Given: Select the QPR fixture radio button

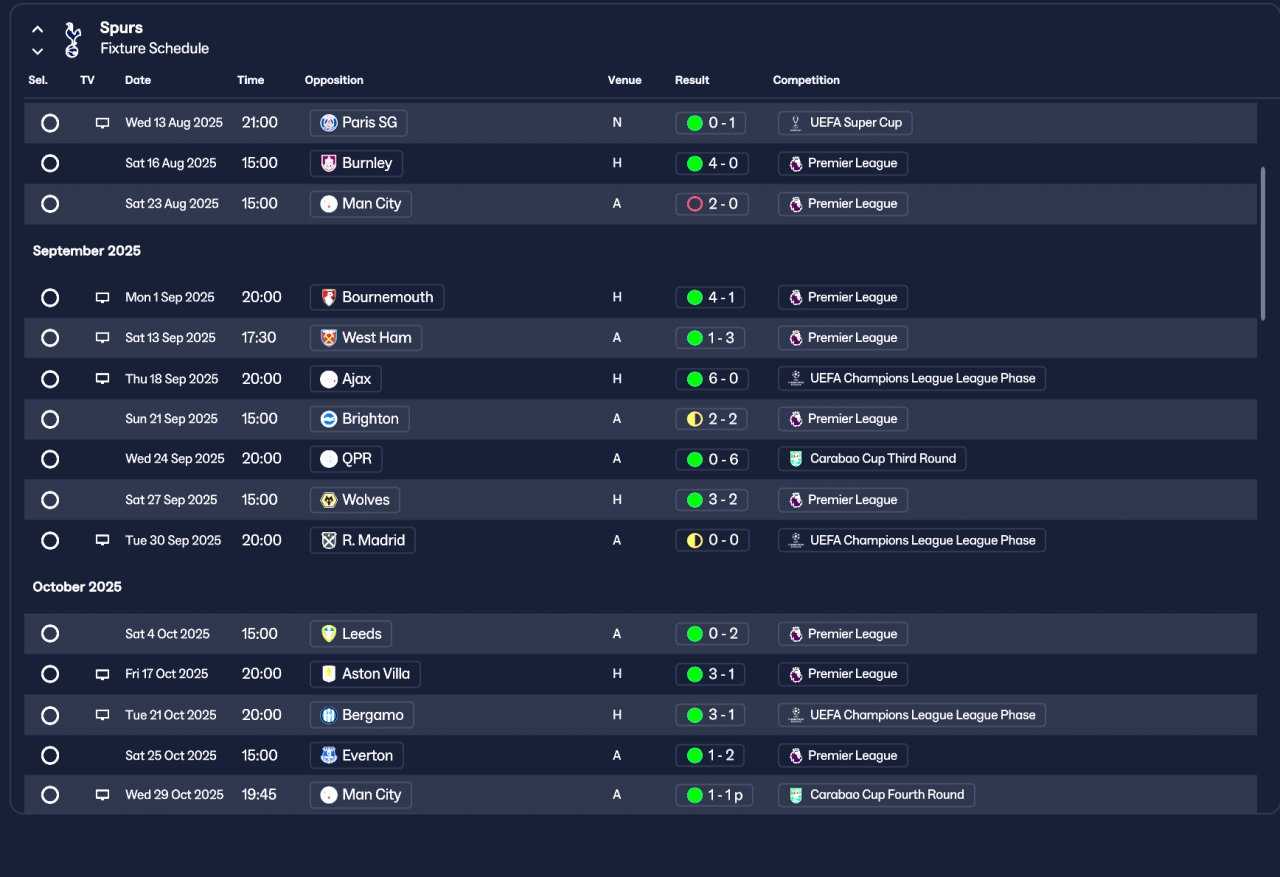Looking at the screenshot, I should tap(50, 459).
